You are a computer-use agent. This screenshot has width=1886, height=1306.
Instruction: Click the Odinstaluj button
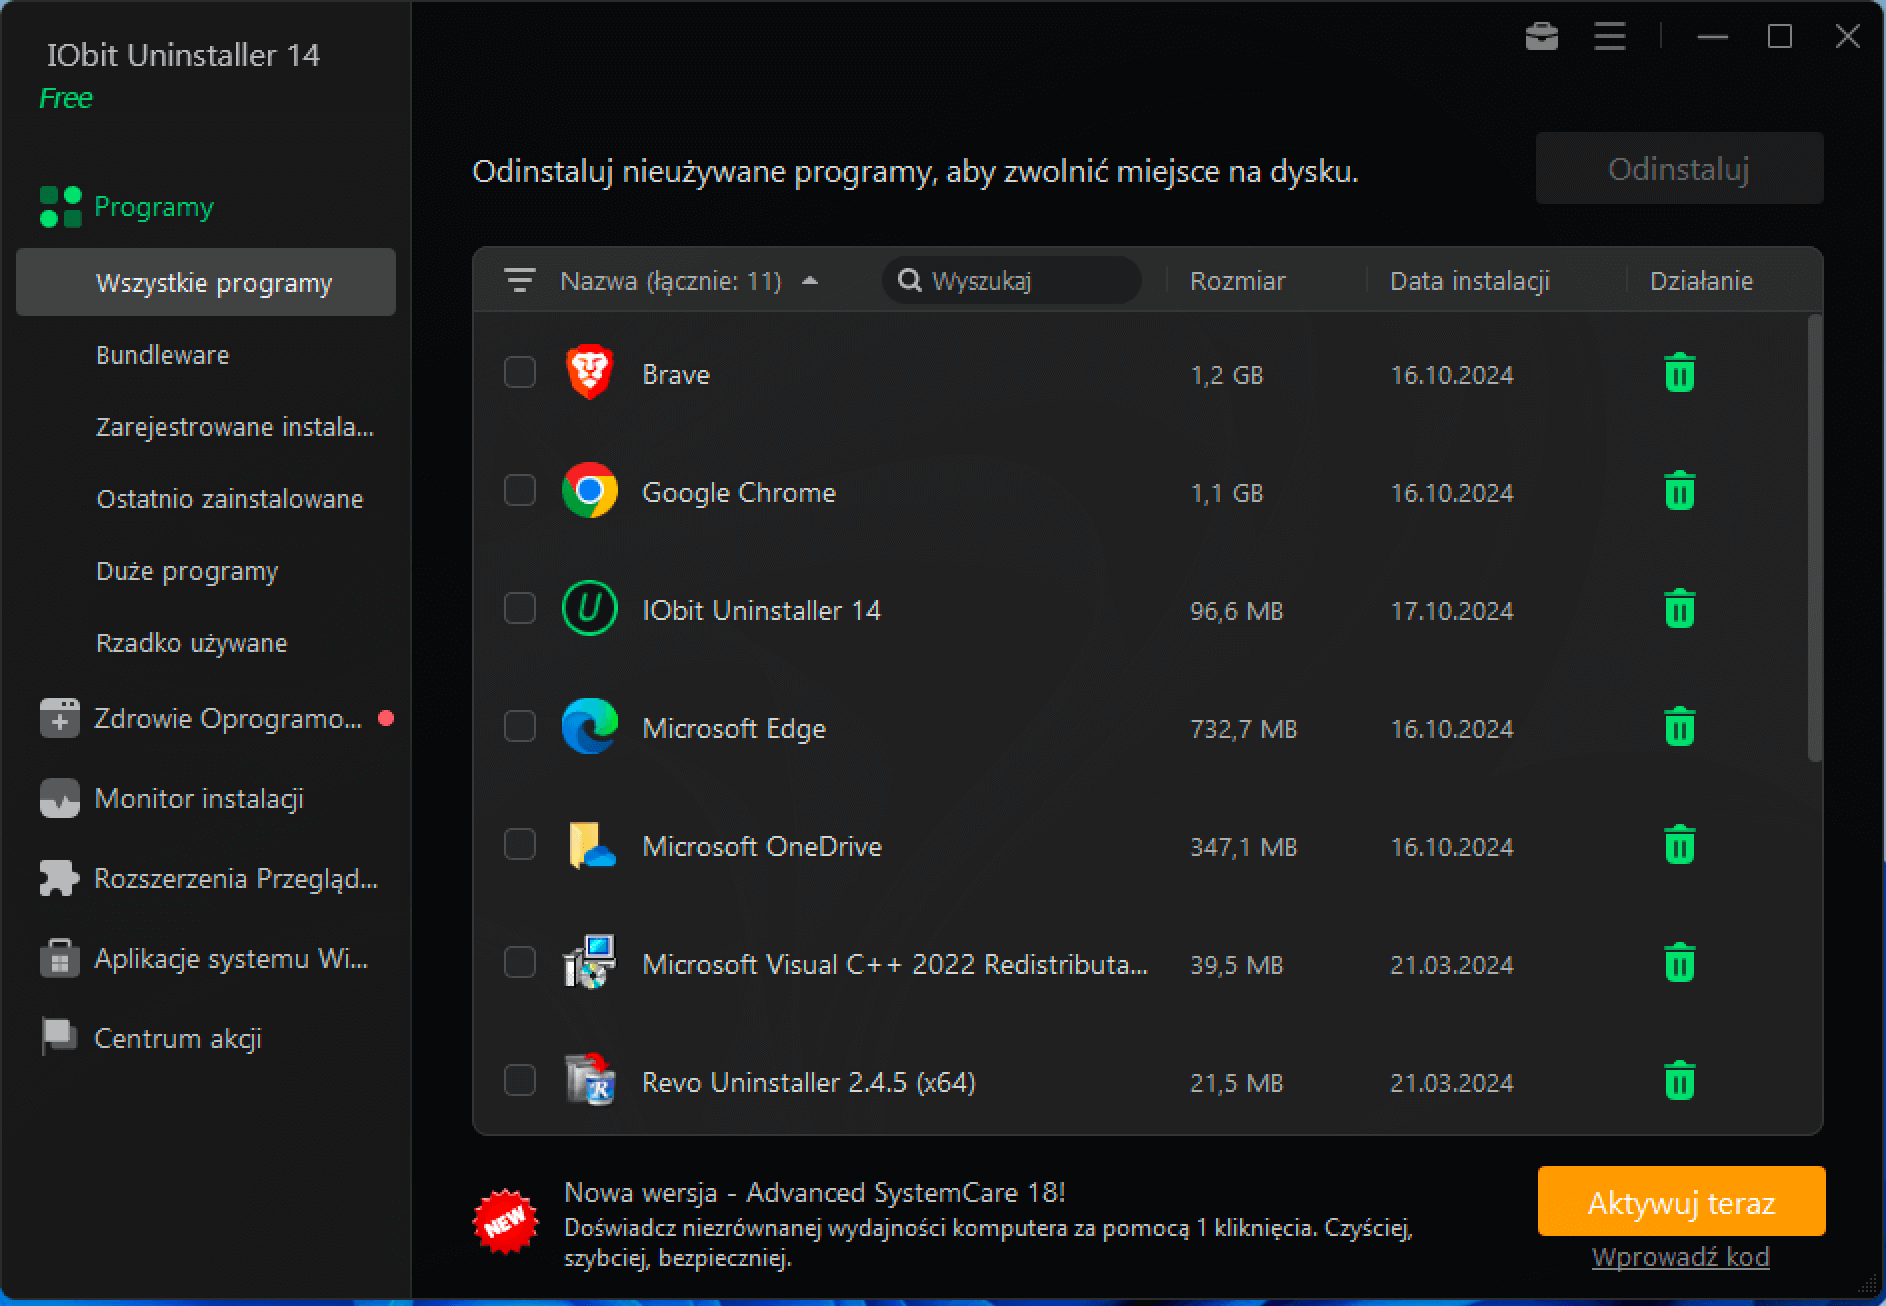[x=1679, y=169]
